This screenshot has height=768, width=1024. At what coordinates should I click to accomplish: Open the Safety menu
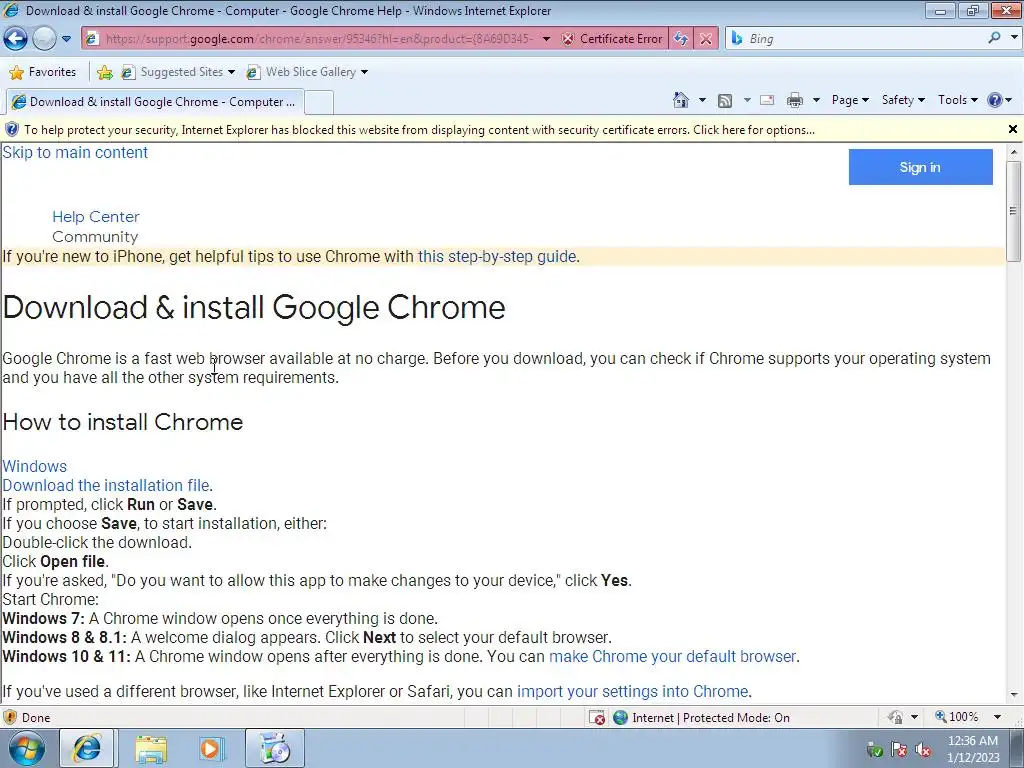[x=903, y=100]
